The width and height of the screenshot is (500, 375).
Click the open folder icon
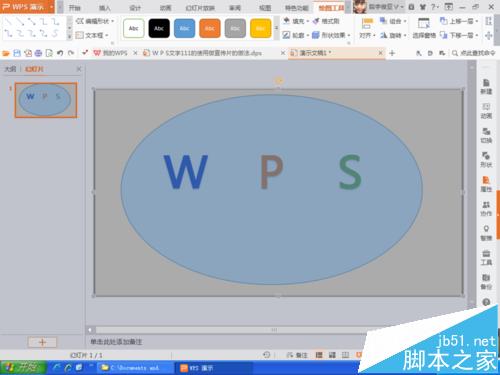(6, 53)
